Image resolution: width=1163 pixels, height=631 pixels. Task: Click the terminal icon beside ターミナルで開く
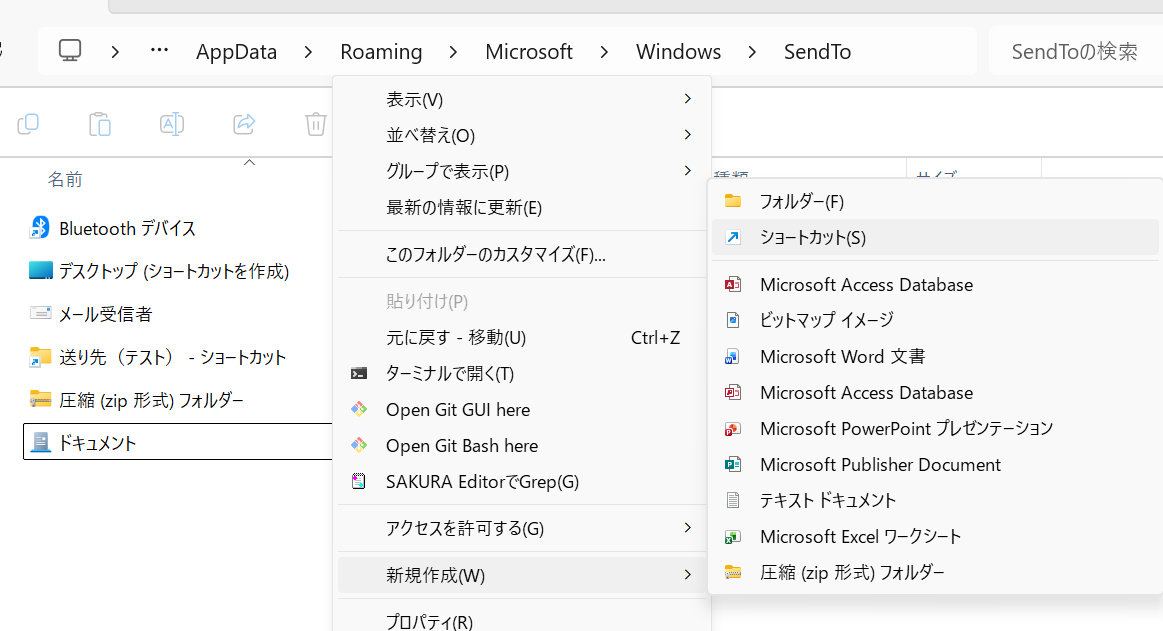[x=359, y=374]
